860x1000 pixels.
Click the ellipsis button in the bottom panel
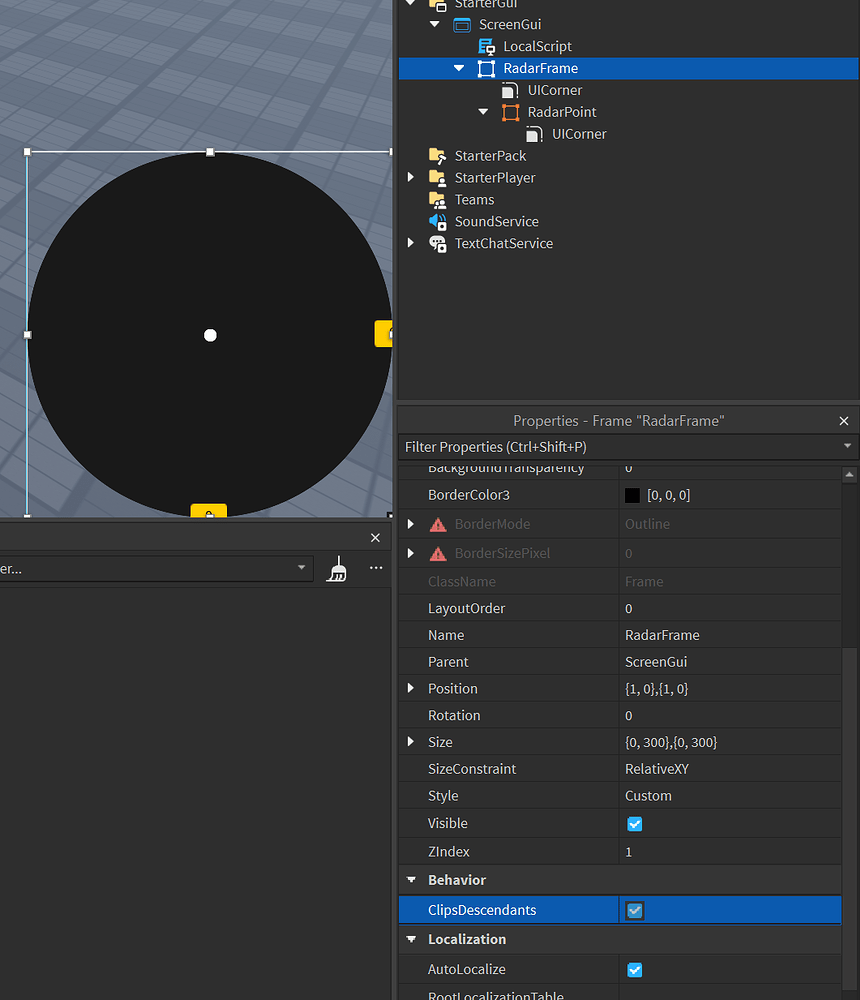point(375,568)
